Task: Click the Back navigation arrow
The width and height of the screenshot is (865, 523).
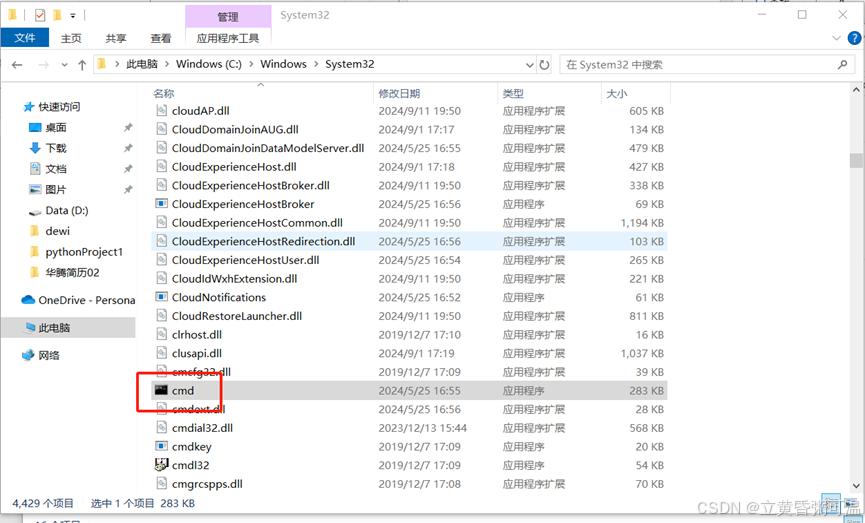Action: click(17, 65)
